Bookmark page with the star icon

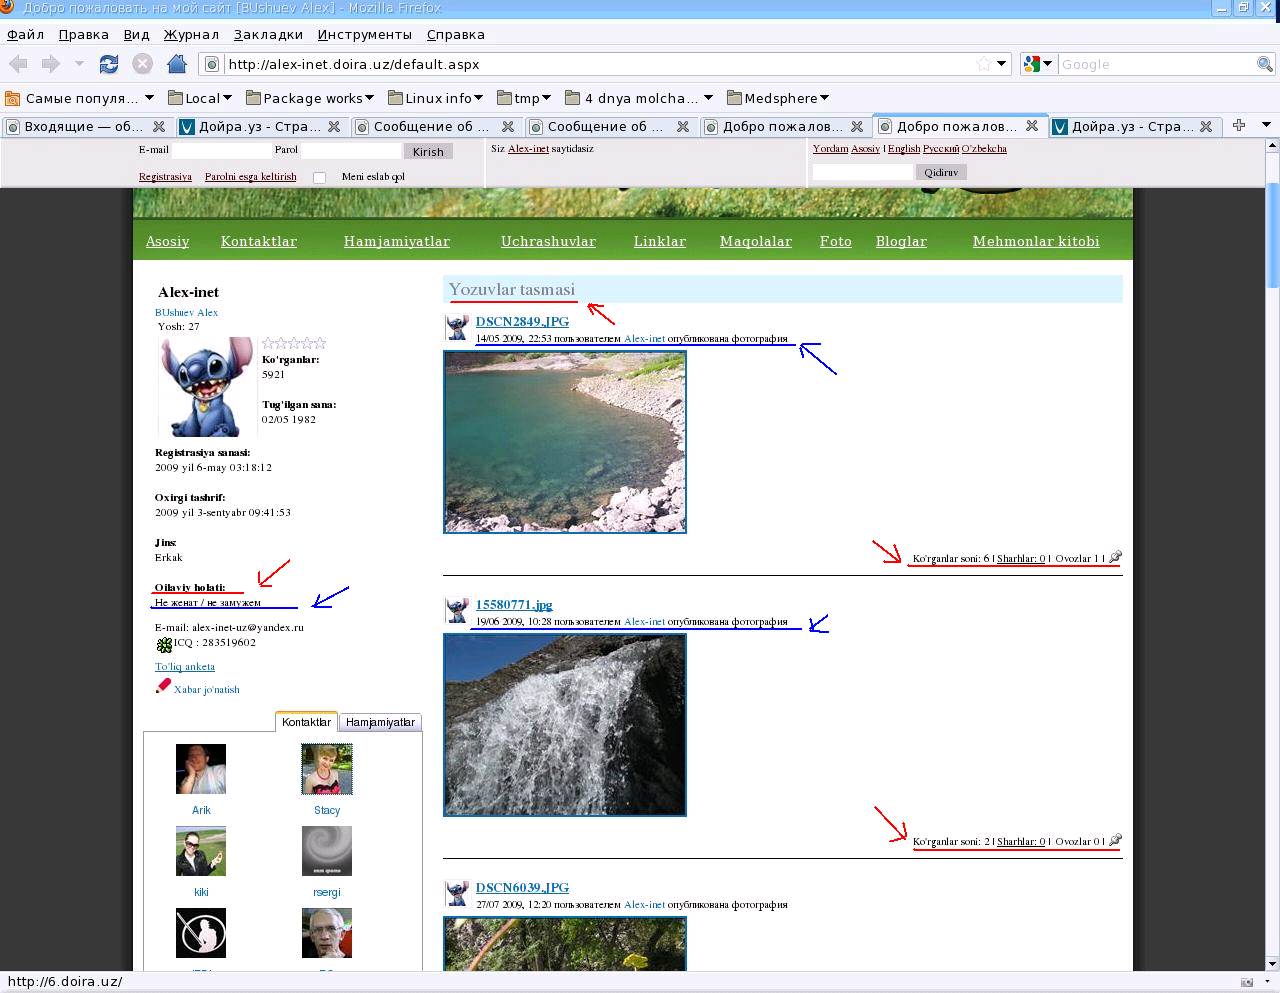point(984,64)
